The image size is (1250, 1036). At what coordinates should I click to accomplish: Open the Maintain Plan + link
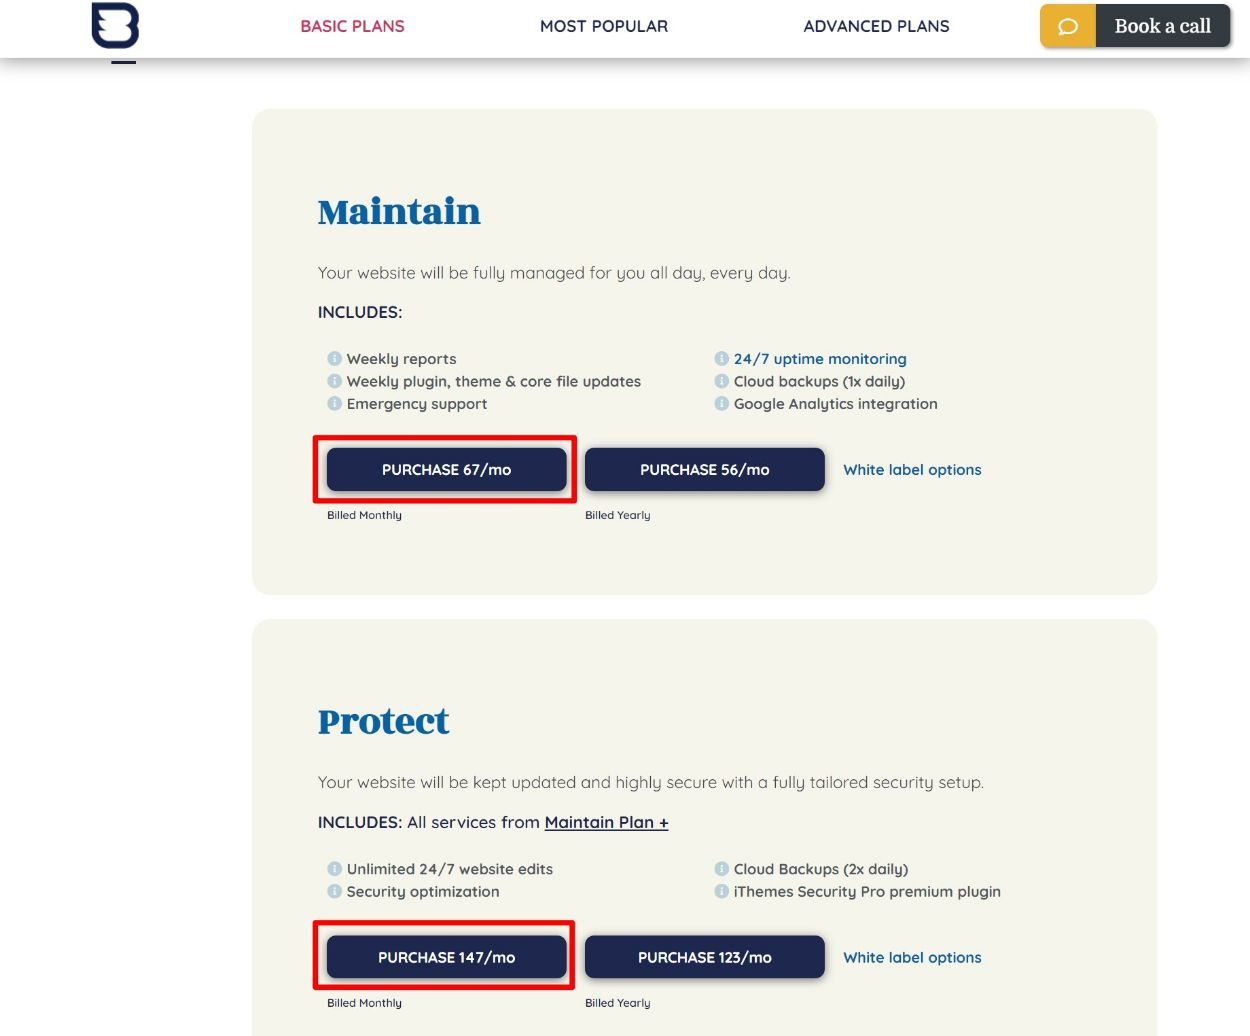[606, 822]
